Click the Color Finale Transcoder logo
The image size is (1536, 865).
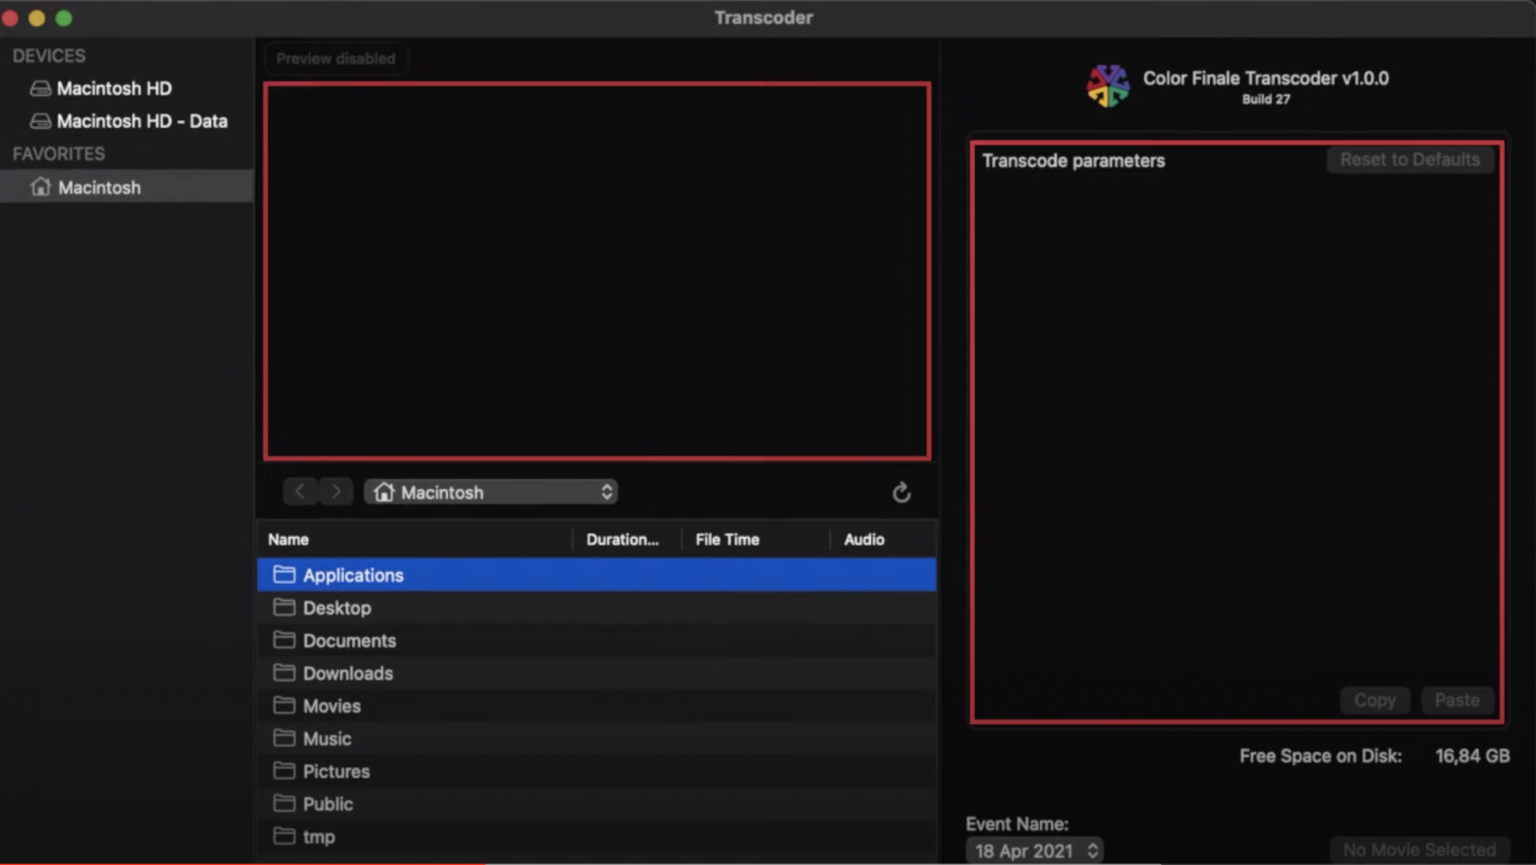click(1108, 86)
